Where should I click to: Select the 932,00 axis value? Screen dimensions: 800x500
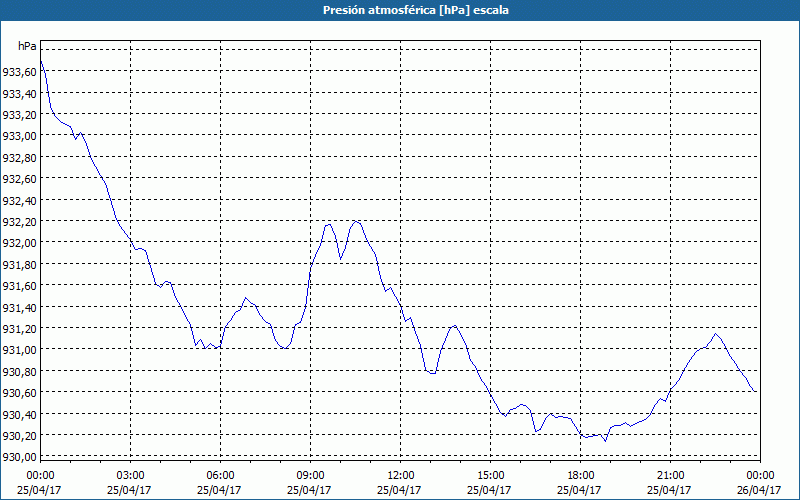pos(19,243)
